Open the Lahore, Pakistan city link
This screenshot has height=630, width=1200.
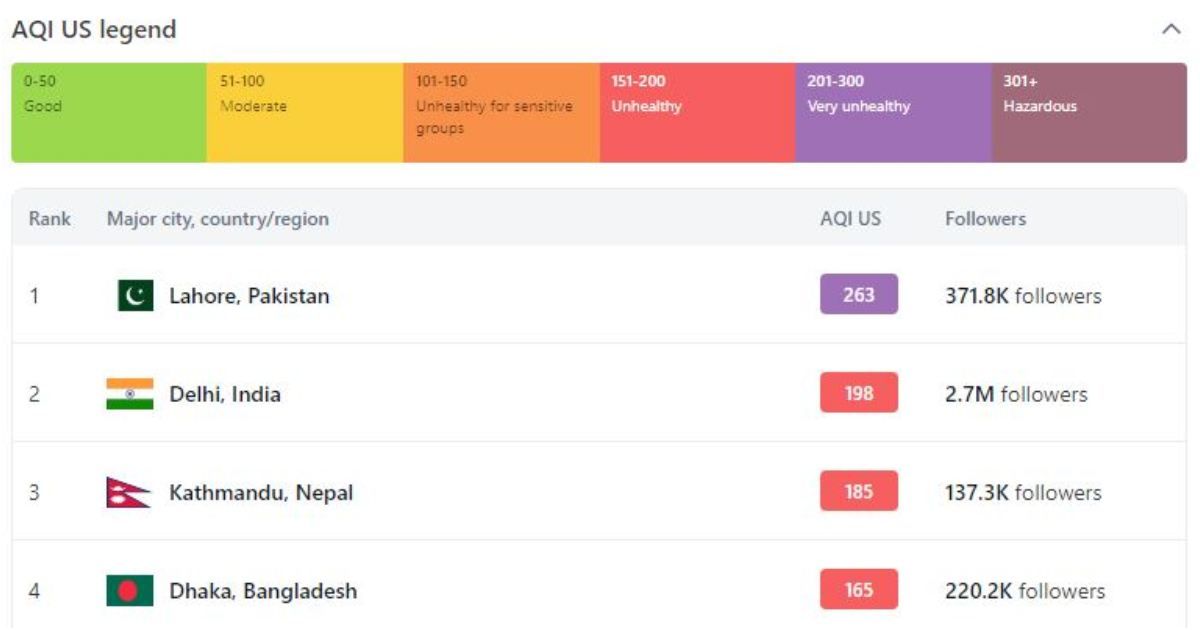pyautogui.click(x=249, y=296)
